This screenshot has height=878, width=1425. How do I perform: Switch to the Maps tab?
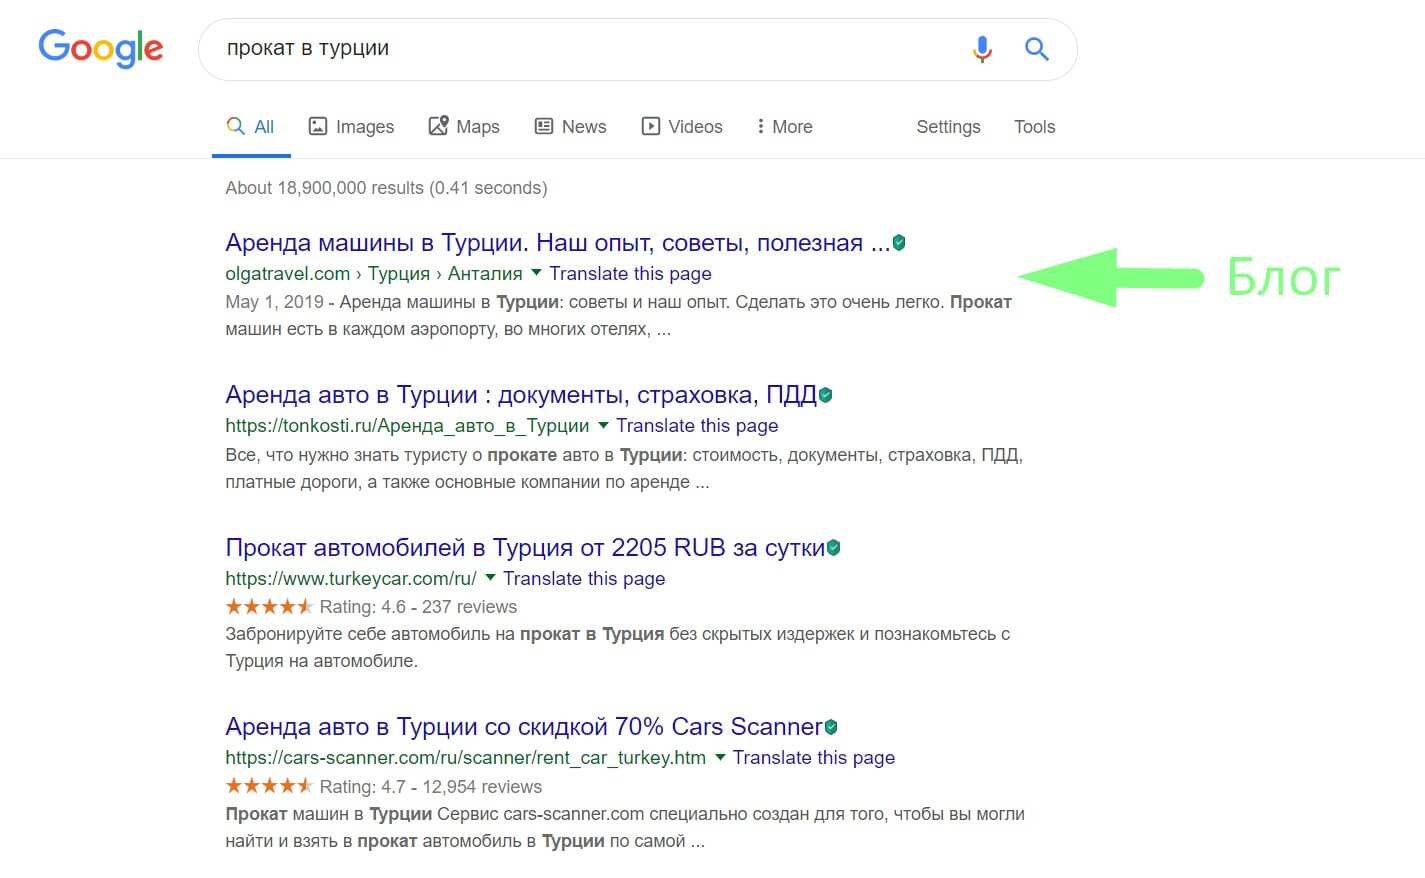464,127
